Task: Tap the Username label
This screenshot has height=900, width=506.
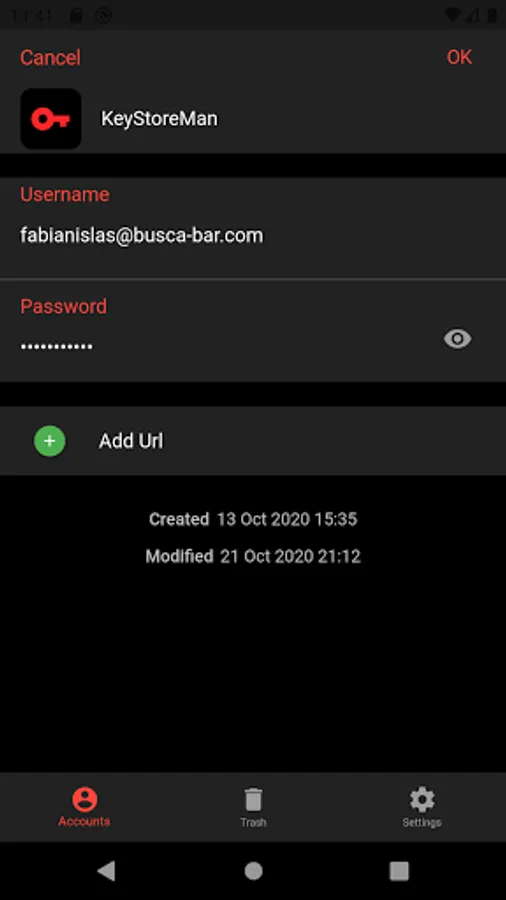Action: point(65,195)
